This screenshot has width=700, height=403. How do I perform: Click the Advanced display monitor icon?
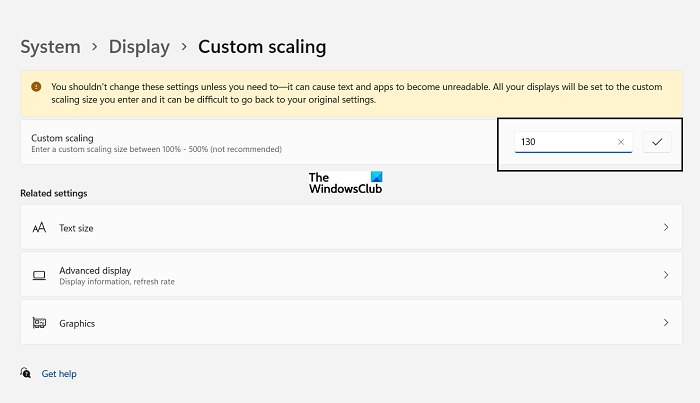pos(39,275)
